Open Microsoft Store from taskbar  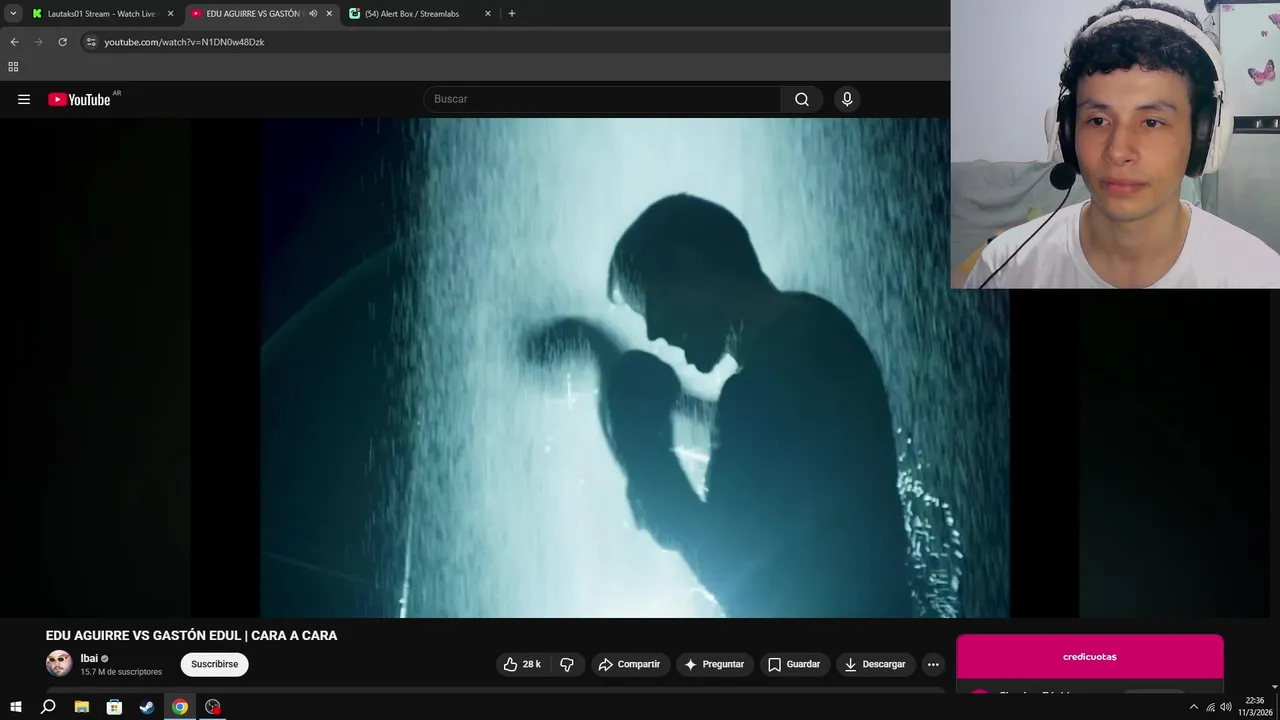114,707
